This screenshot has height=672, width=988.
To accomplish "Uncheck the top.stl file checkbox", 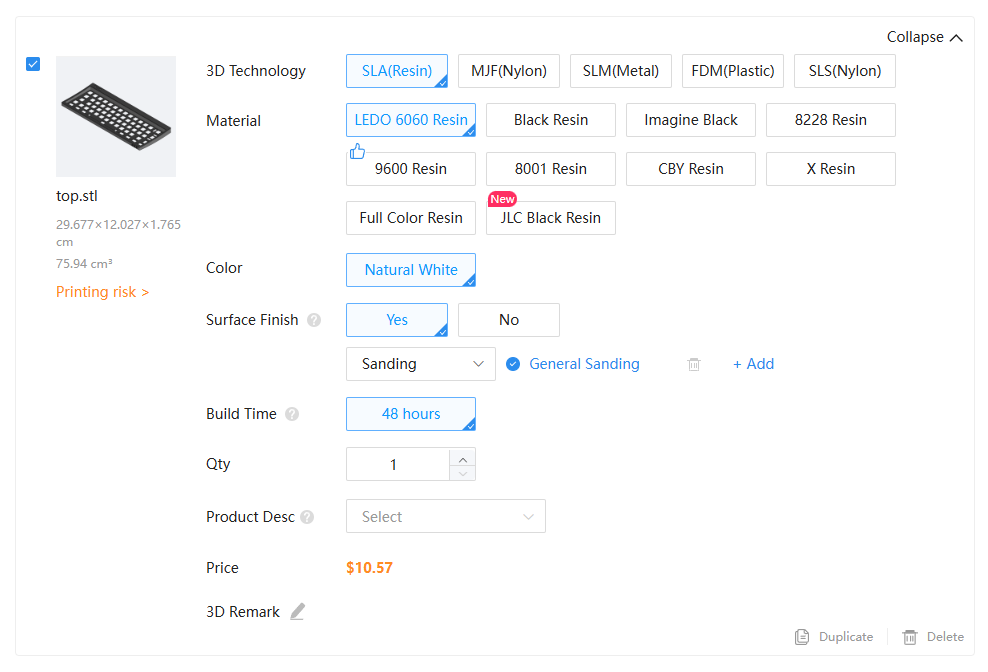I will click(33, 64).
